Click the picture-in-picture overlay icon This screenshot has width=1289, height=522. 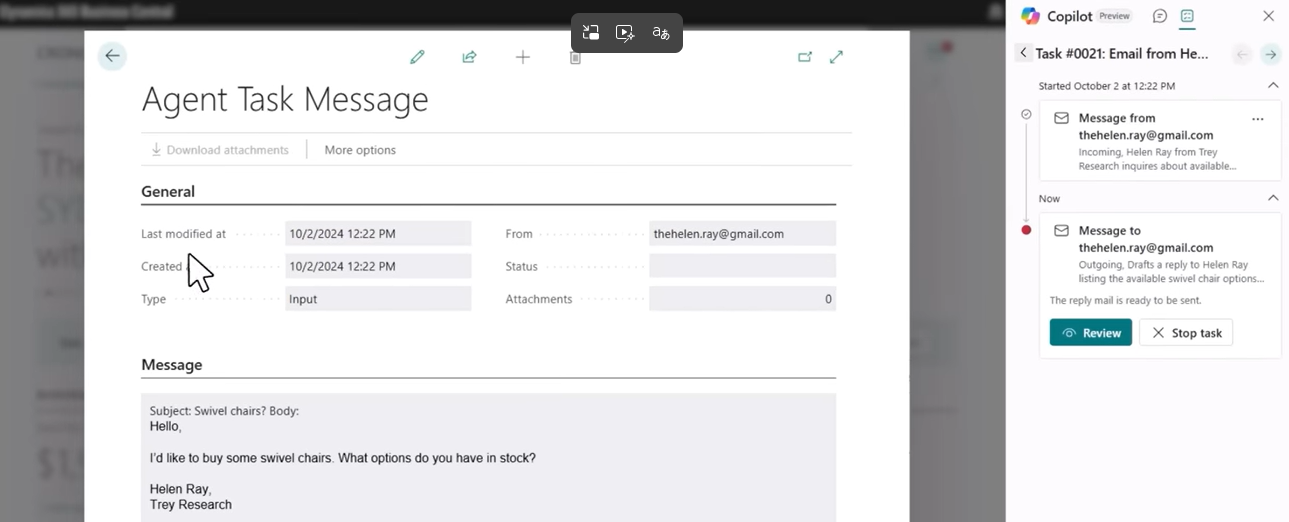point(591,33)
